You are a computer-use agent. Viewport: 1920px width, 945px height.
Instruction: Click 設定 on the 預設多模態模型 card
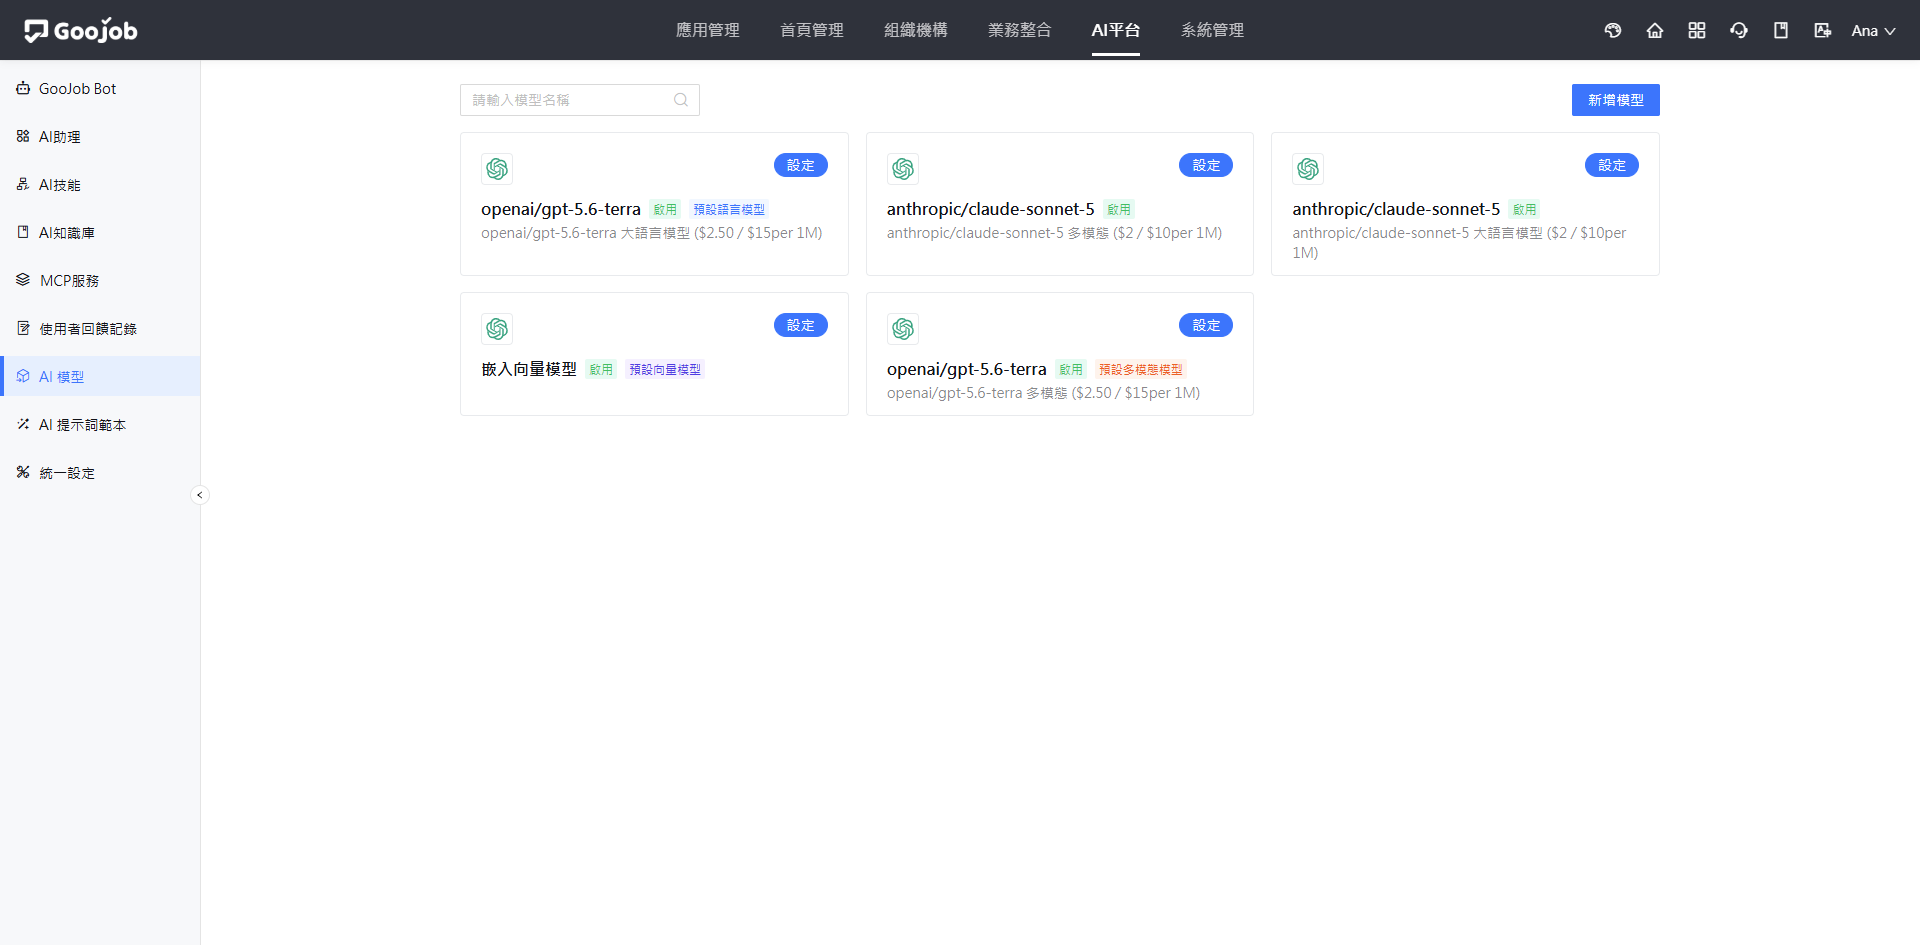tap(1206, 325)
